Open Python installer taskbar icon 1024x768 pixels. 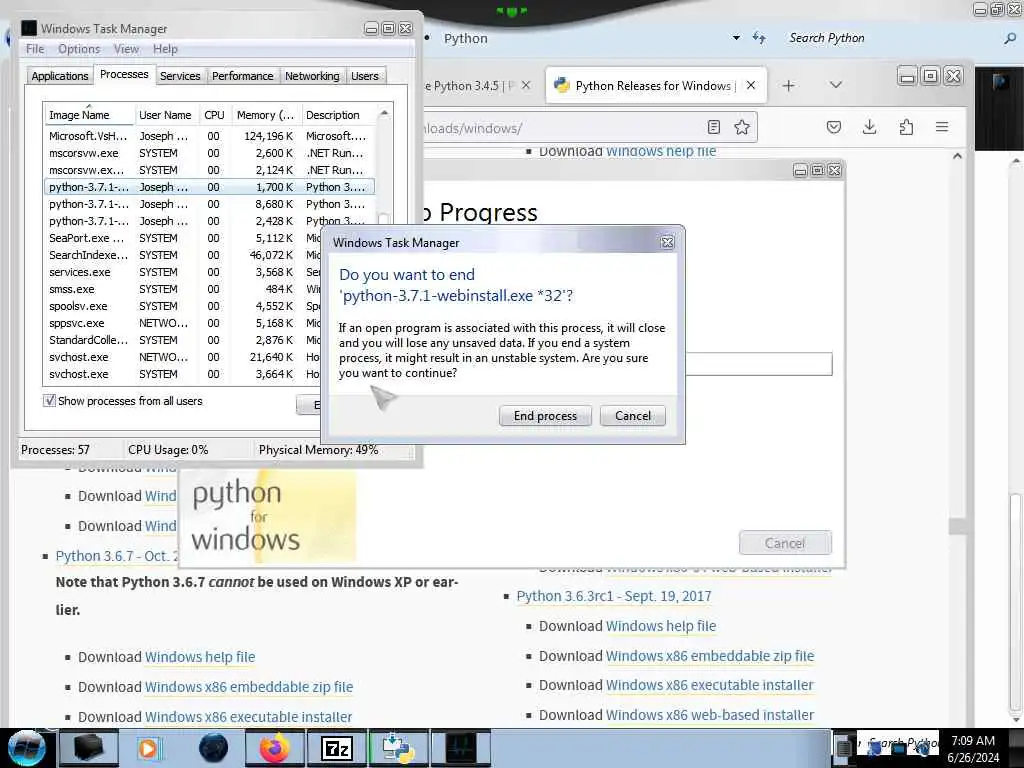click(398, 748)
